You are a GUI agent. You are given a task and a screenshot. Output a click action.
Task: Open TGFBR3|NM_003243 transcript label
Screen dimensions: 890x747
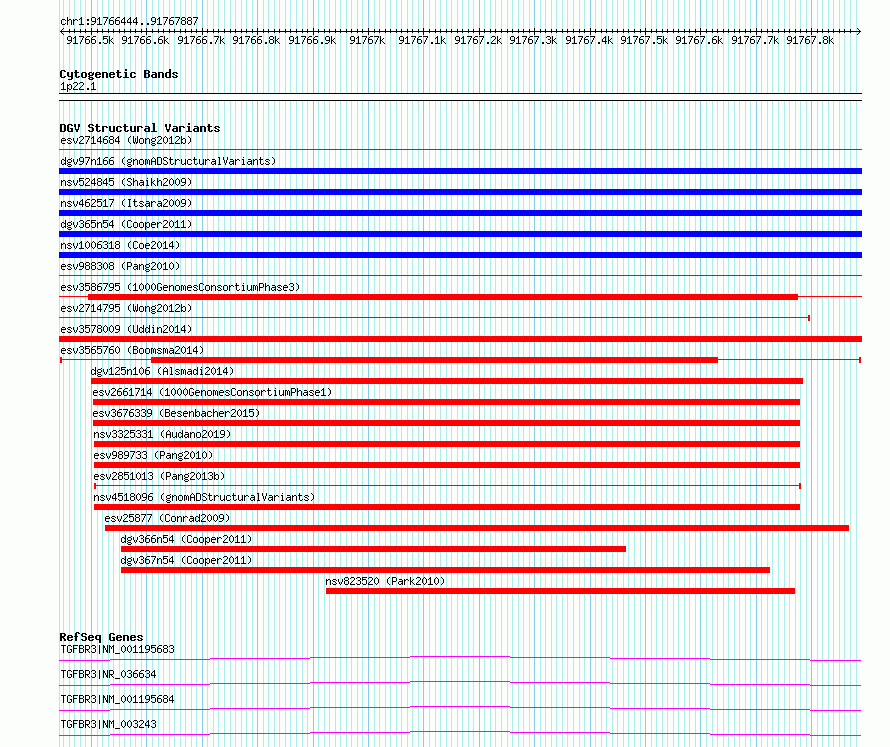pyautogui.click(x=108, y=724)
